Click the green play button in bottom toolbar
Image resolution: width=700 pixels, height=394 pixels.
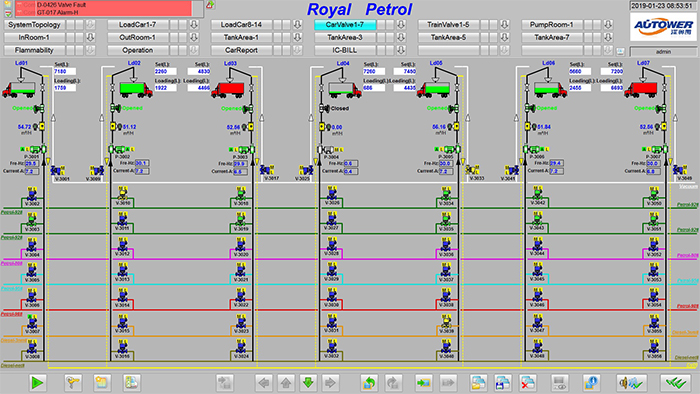tap(38, 382)
